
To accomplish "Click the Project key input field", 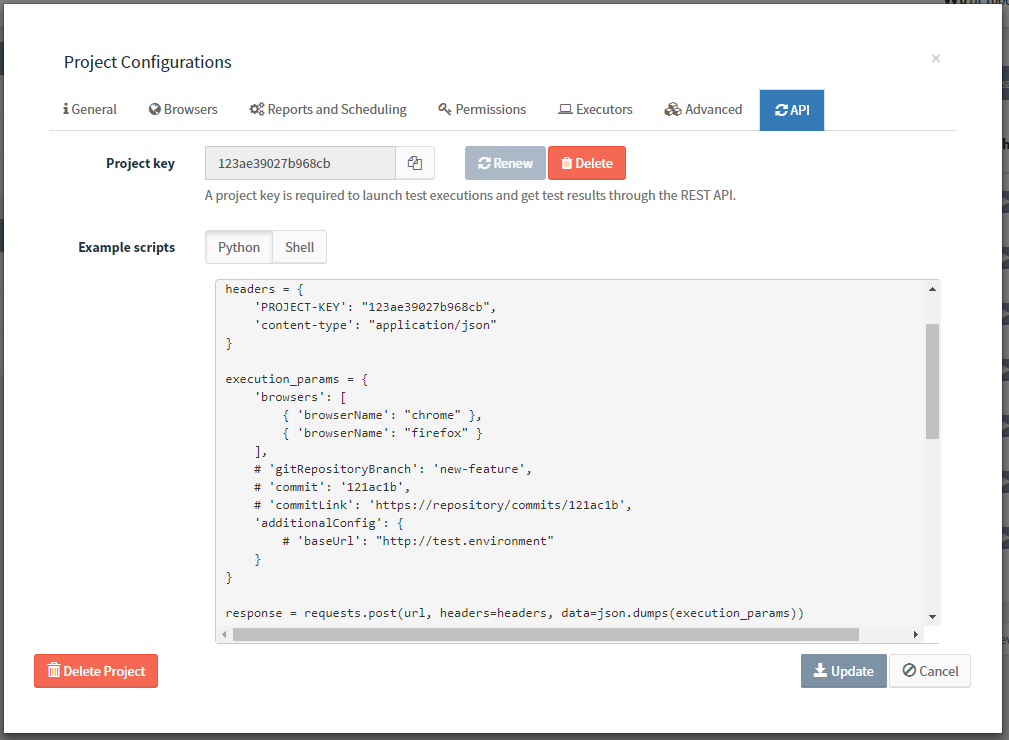I will click(300, 163).
